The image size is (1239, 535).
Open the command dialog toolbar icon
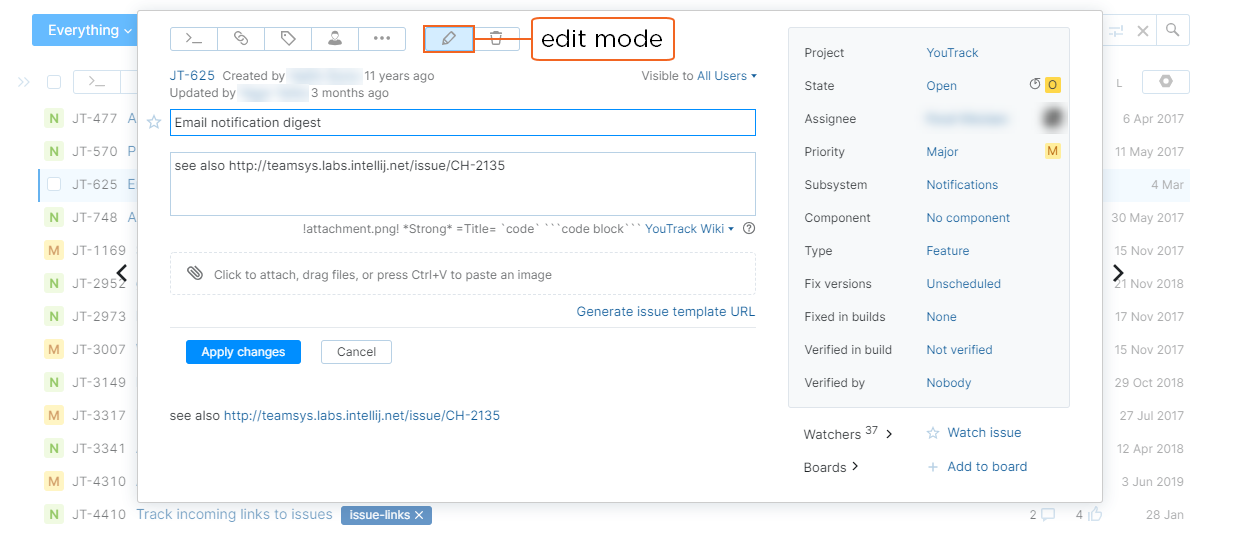(x=194, y=39)
